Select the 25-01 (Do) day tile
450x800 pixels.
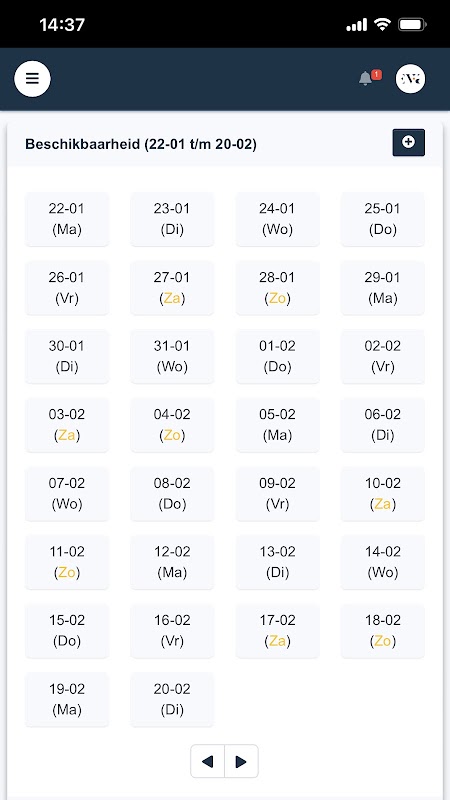click(383, 219)
